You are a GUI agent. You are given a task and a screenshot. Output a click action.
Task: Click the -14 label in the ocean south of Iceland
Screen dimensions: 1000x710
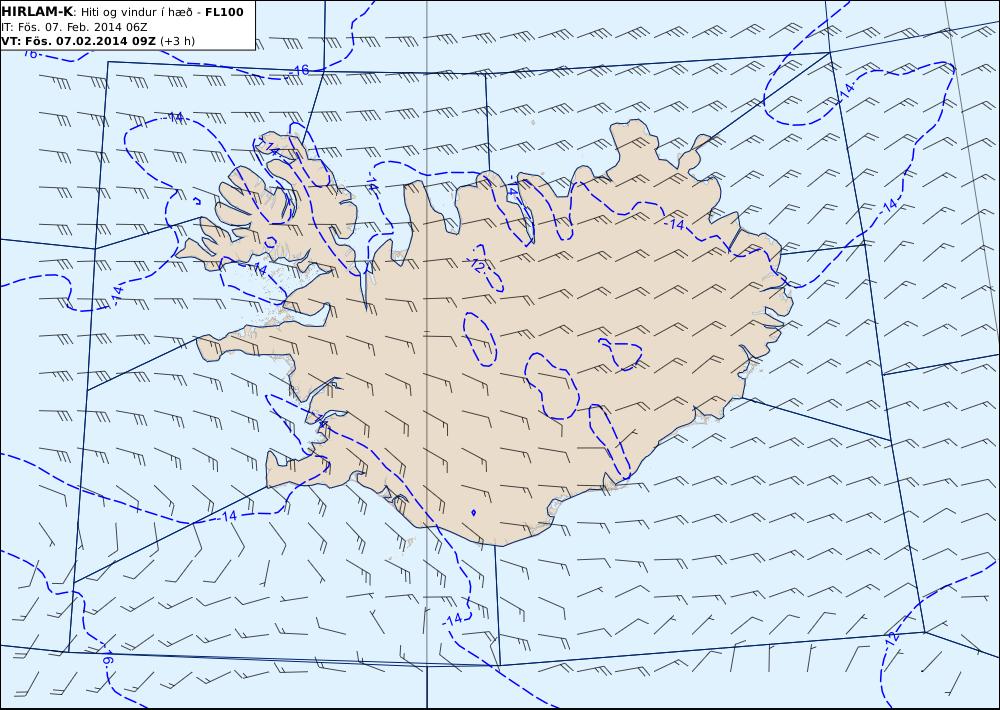tap(453, 619)
